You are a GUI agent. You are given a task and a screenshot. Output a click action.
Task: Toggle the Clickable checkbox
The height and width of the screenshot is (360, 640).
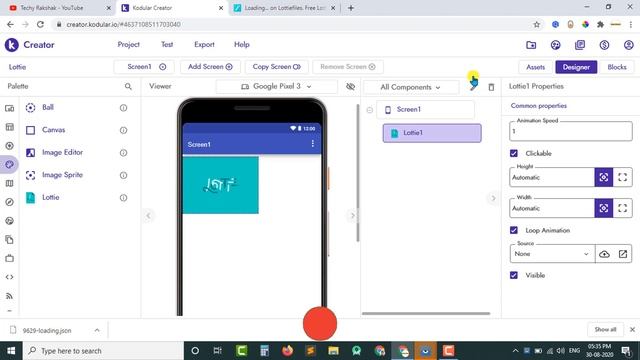coord(514,153)
